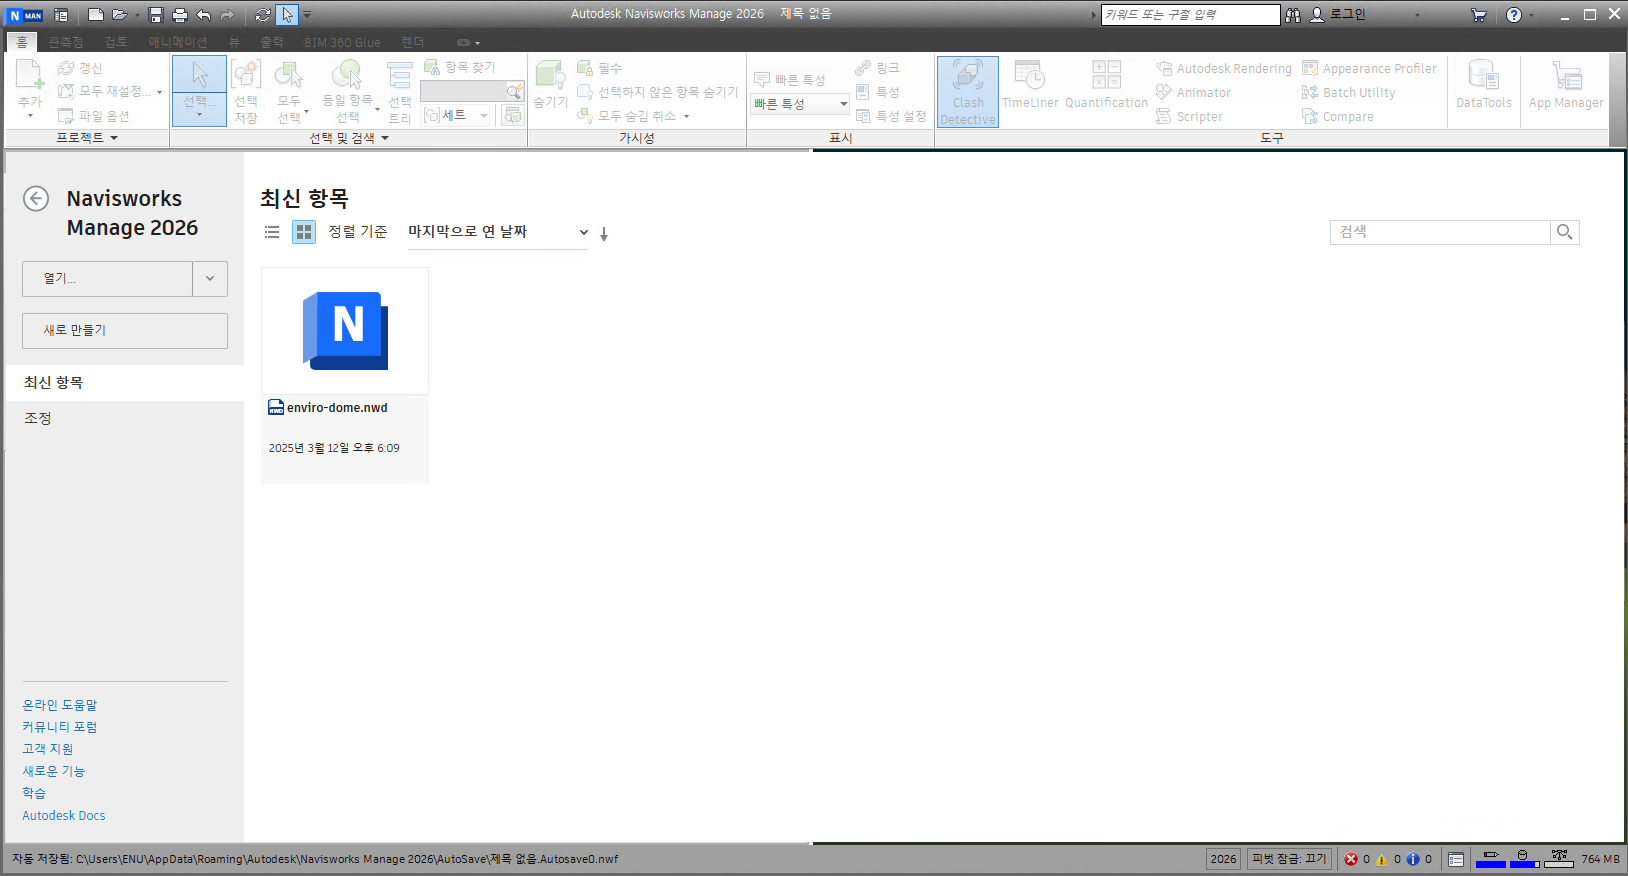Open the enviro-dome.nwd recent file thumbnail
The image size is (1628, 876).
click(x=345, y=331)
